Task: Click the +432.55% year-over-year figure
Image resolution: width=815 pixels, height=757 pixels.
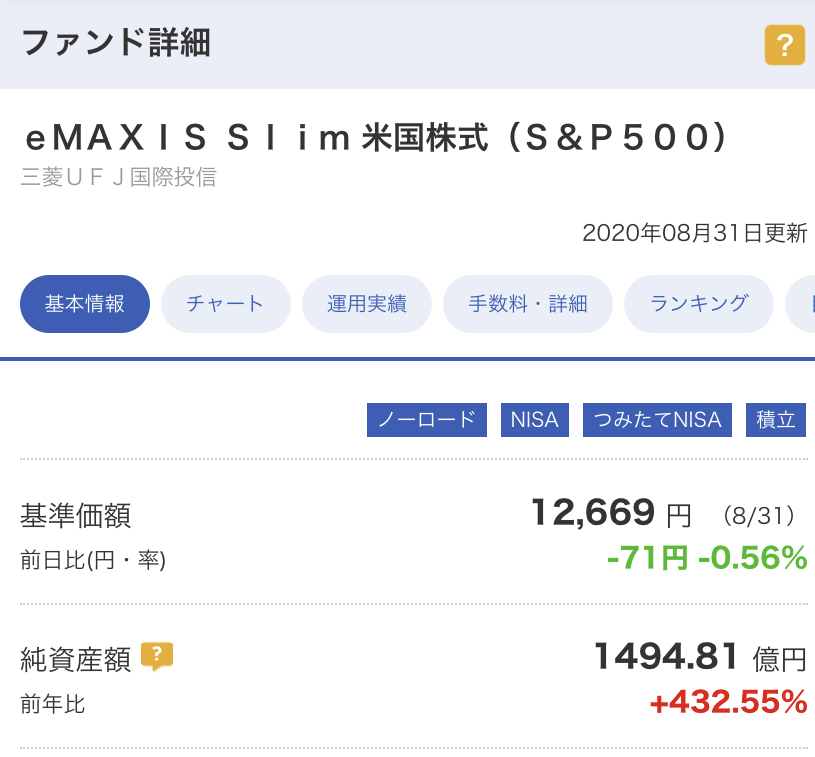Action: pyautogui.click(x=729, y=702)
